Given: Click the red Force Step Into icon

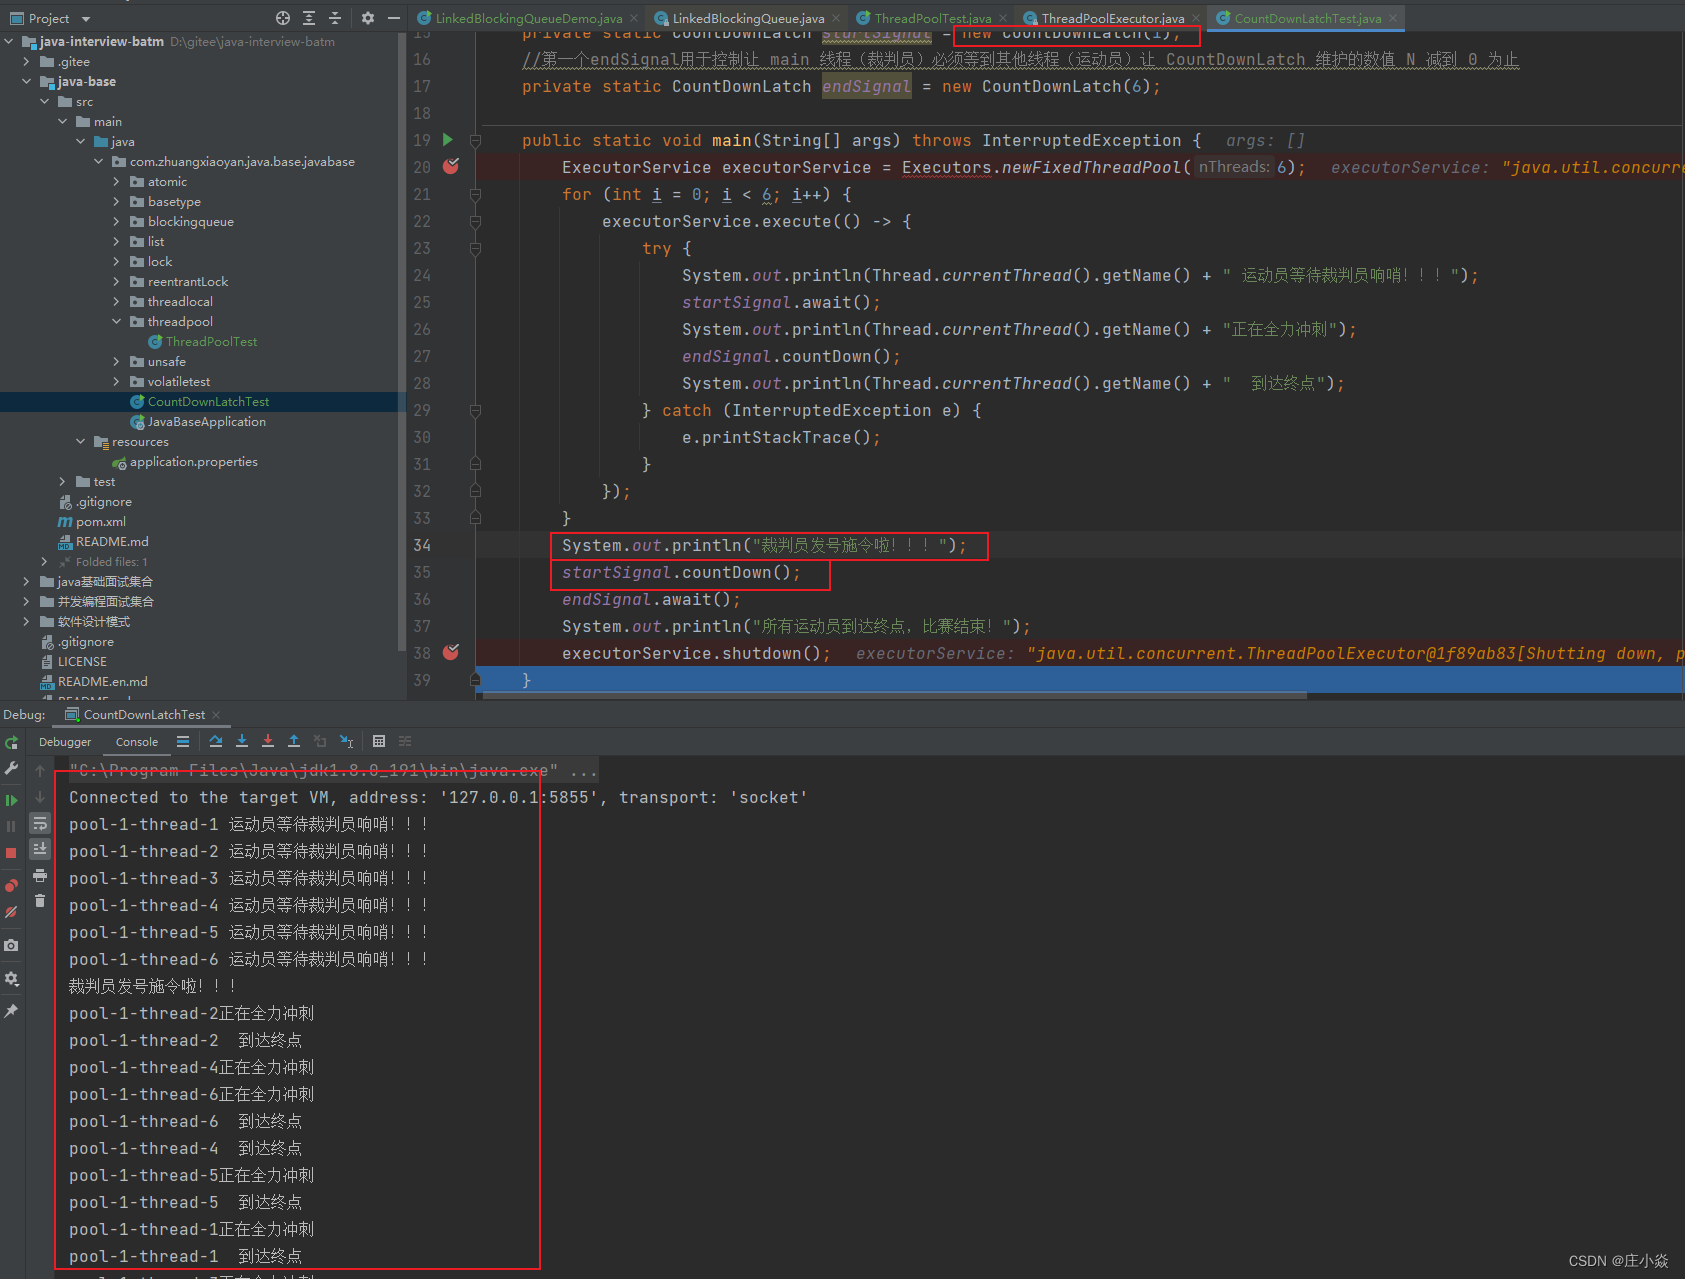Looking at the screenshot, I should point(268,741).
